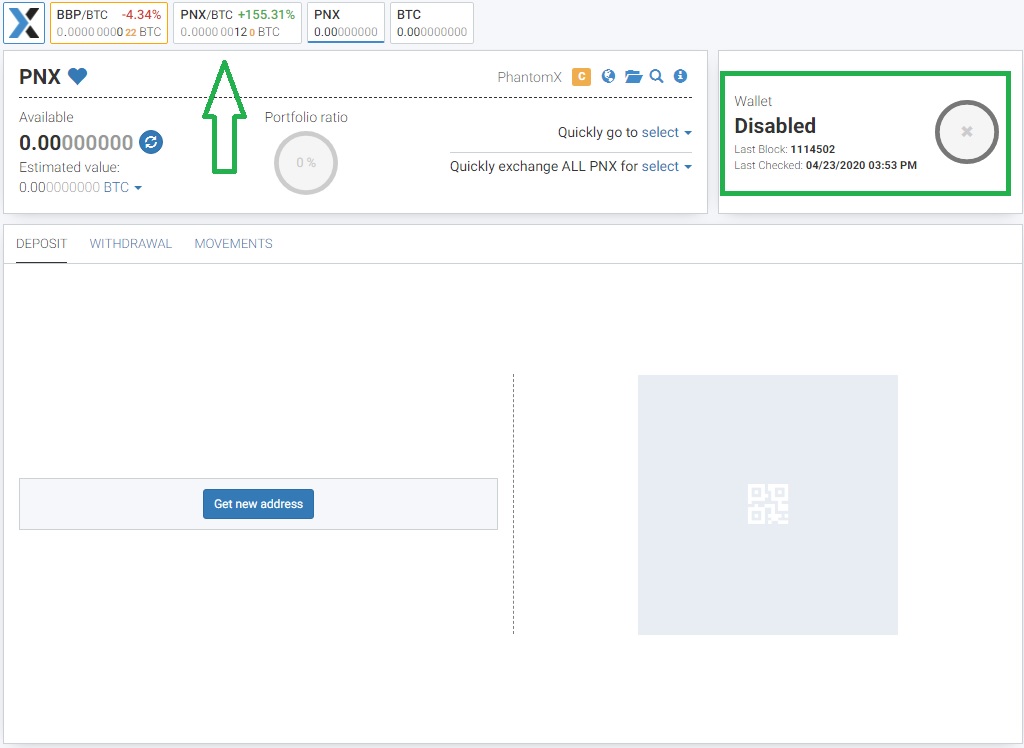
Task: Open the folder icon beside PhantomX
Action: 633,76
